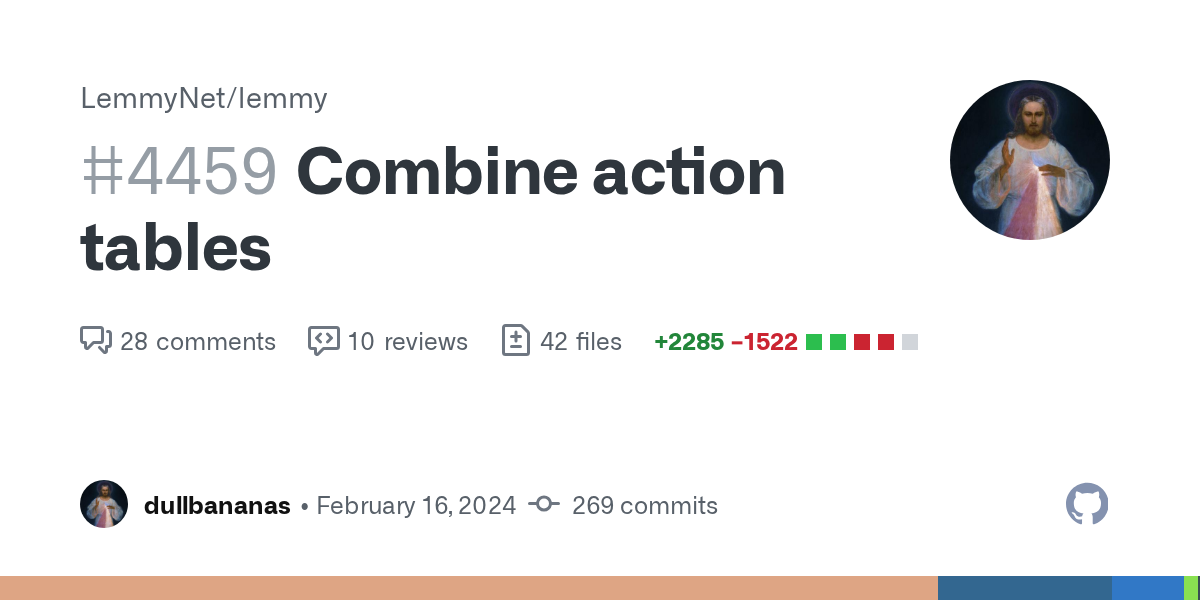The width and height of the screenshot is (1200, 600).
Task: Show the 42 files label
Action: (x=581, y=342)
